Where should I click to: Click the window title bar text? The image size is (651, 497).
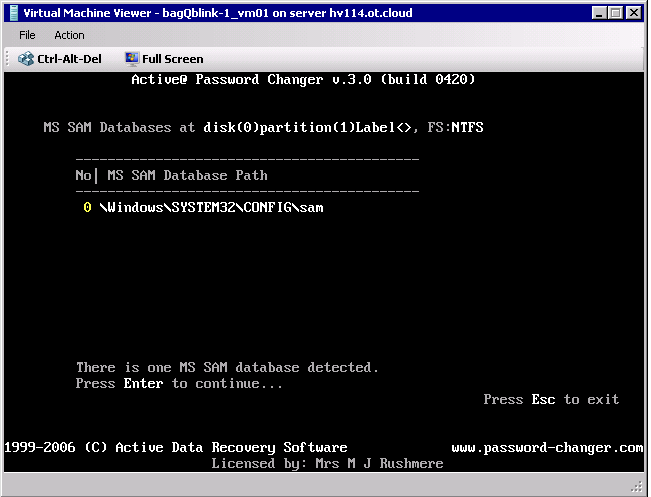click(217, 13)
